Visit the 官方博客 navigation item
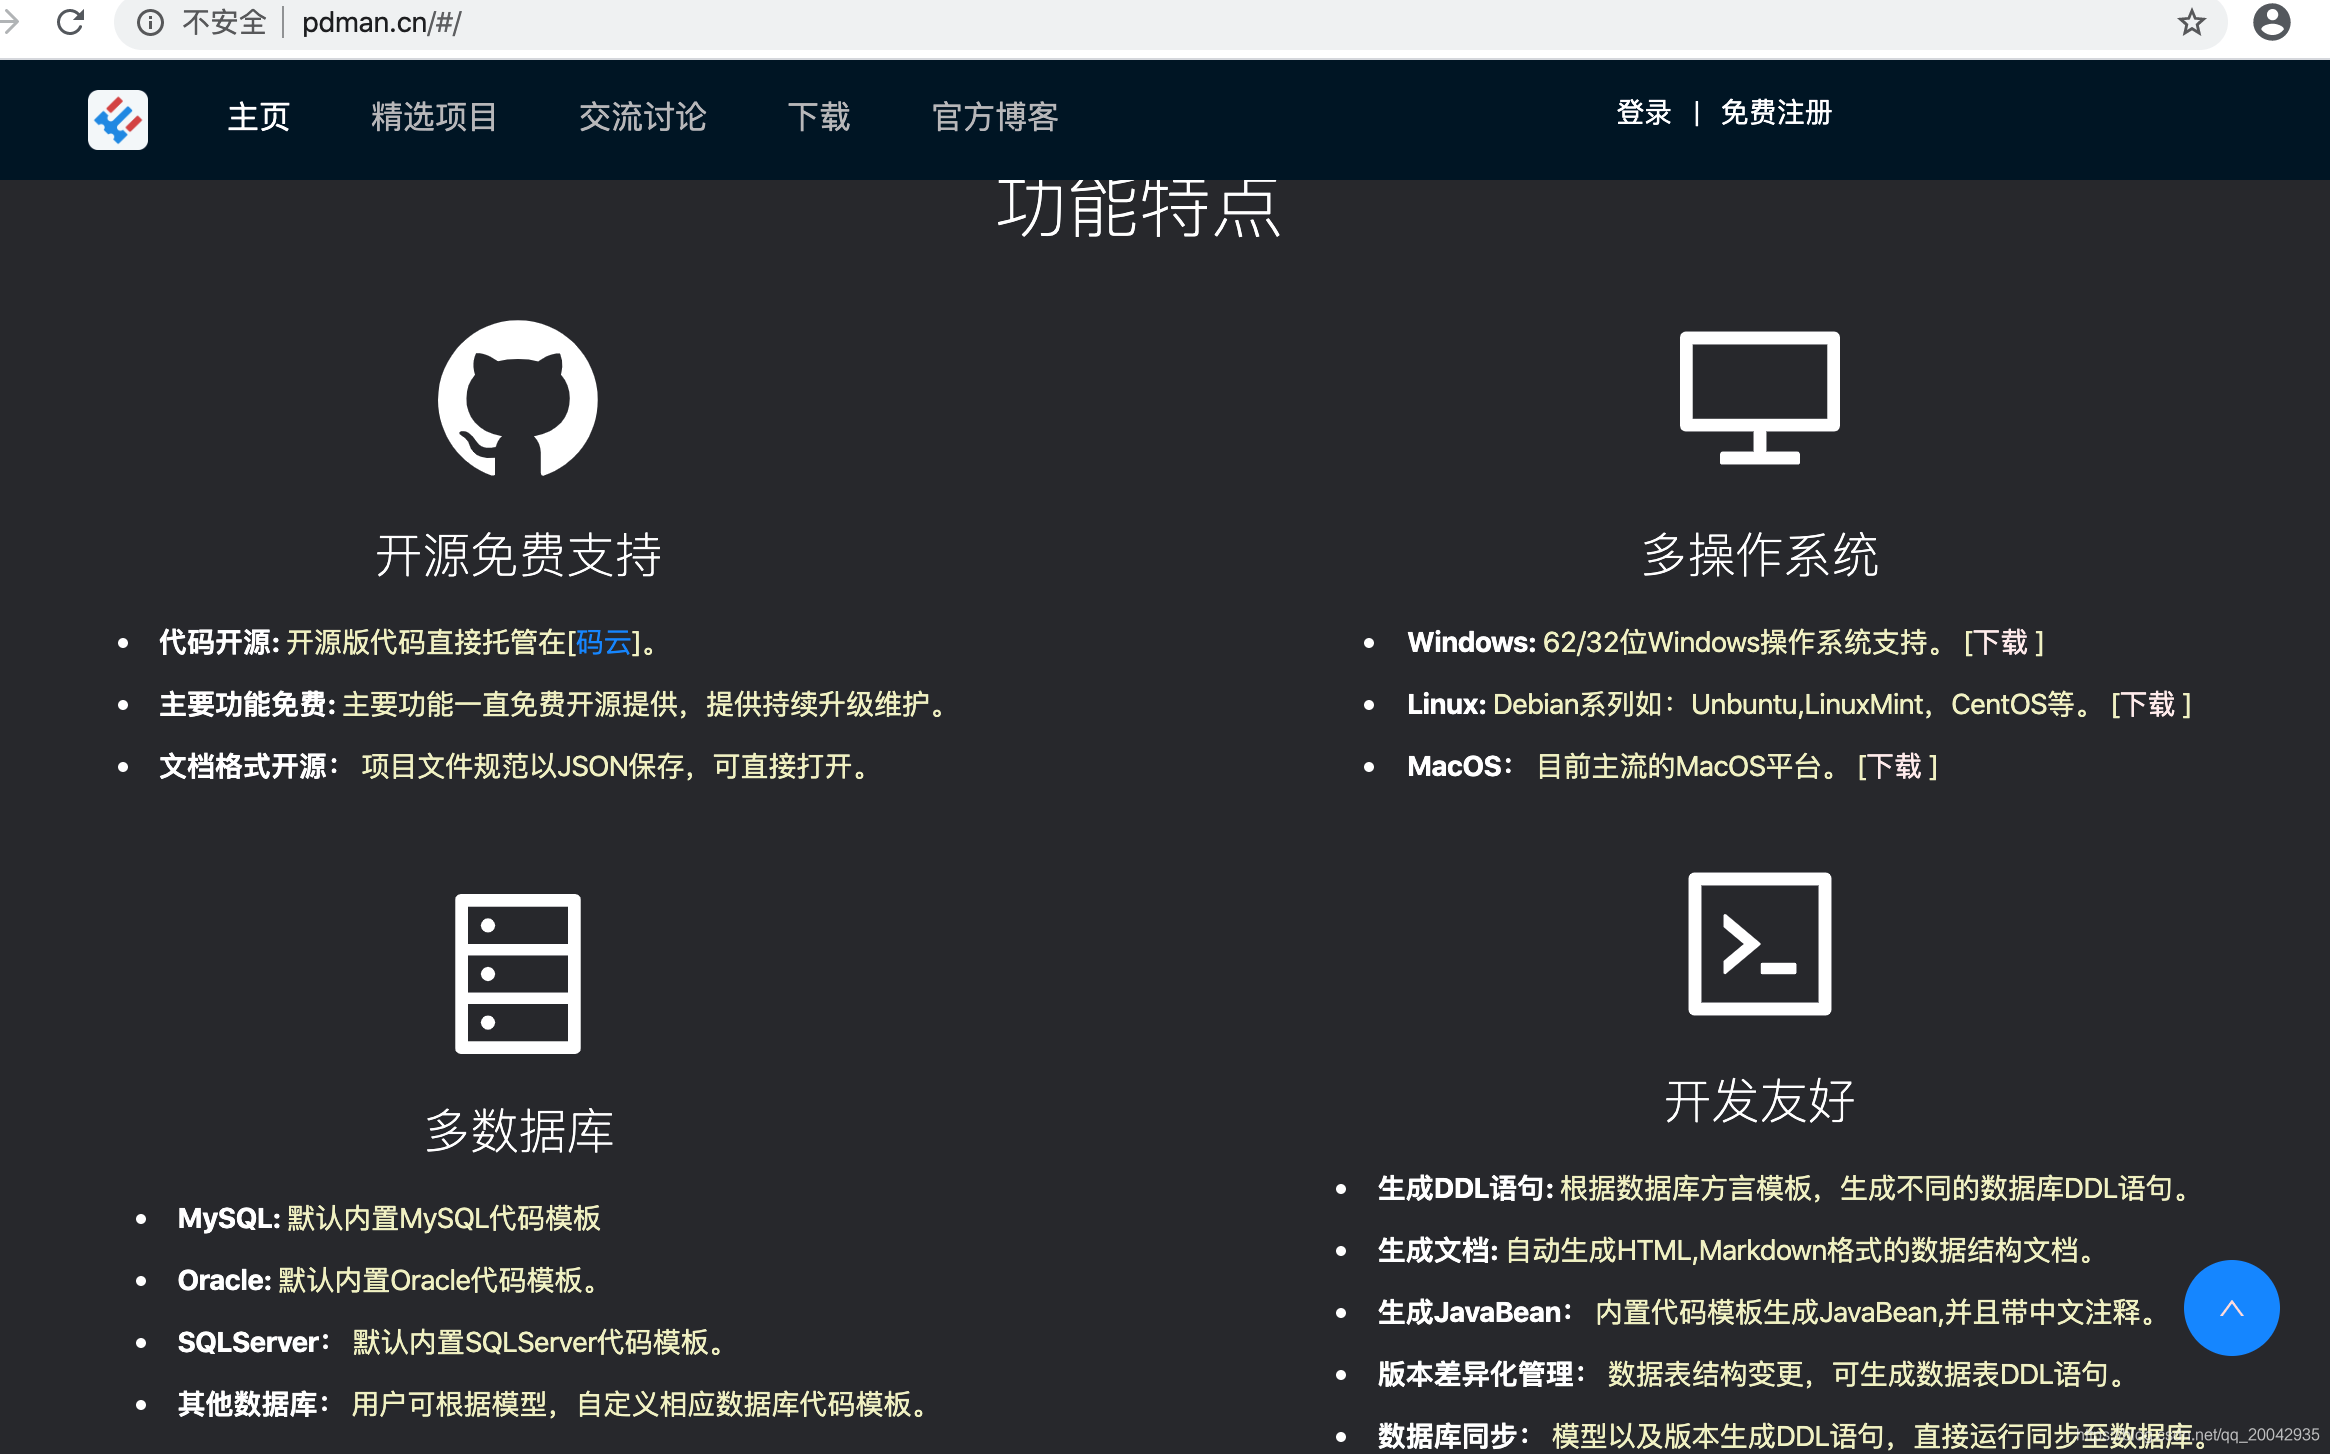The image size is (2330, 1454). 995,117
